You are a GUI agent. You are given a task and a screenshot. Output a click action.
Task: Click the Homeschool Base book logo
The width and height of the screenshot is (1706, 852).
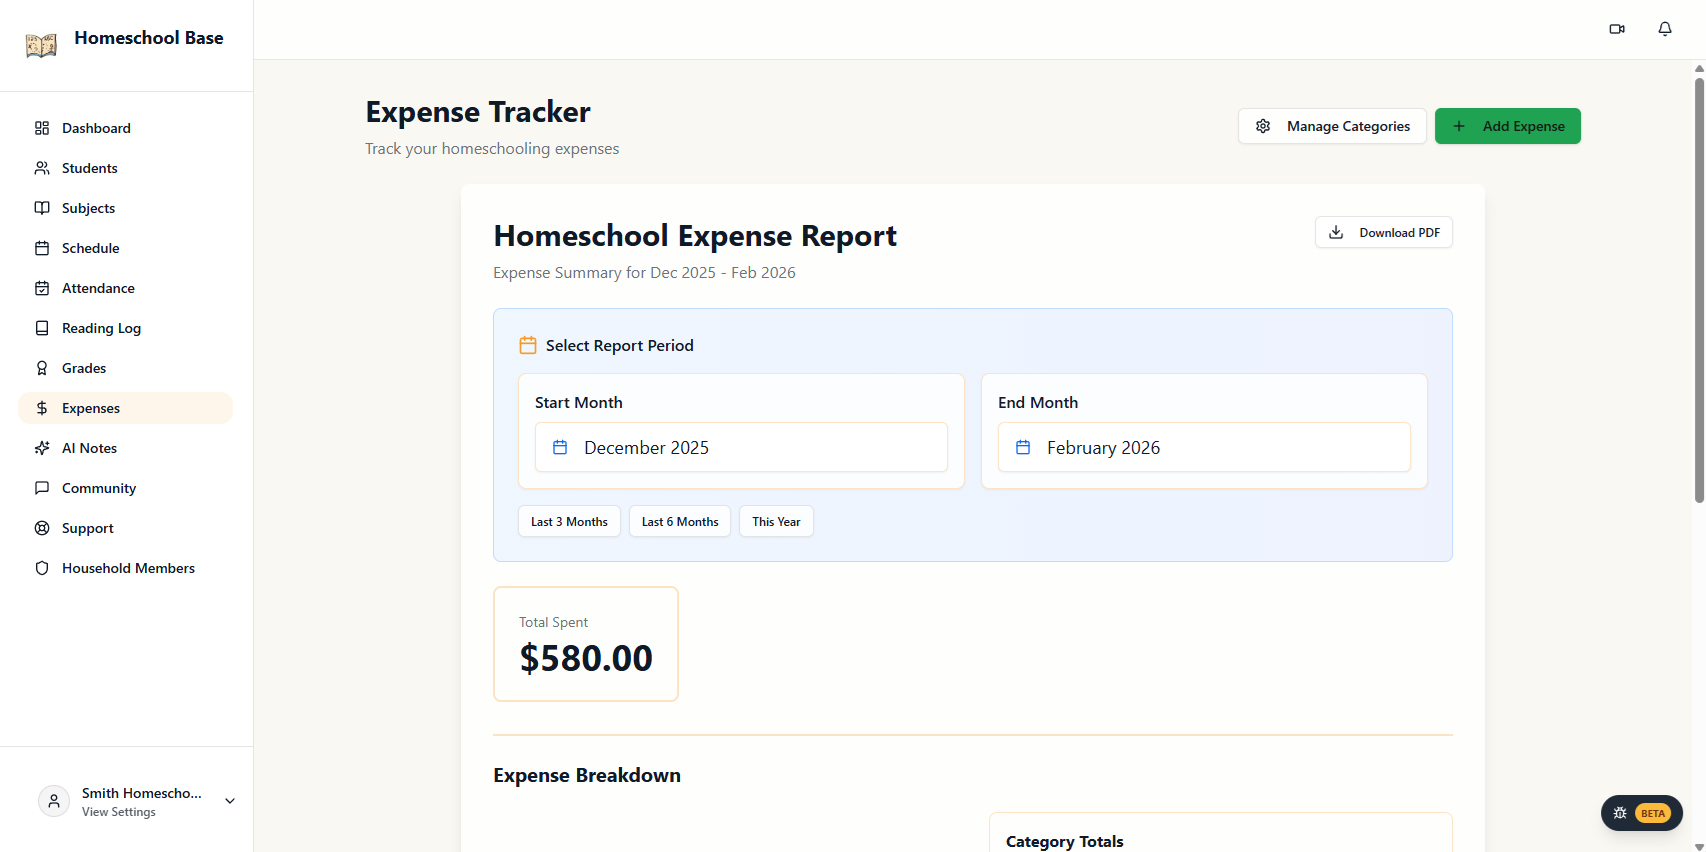click(x=41, y=45)
